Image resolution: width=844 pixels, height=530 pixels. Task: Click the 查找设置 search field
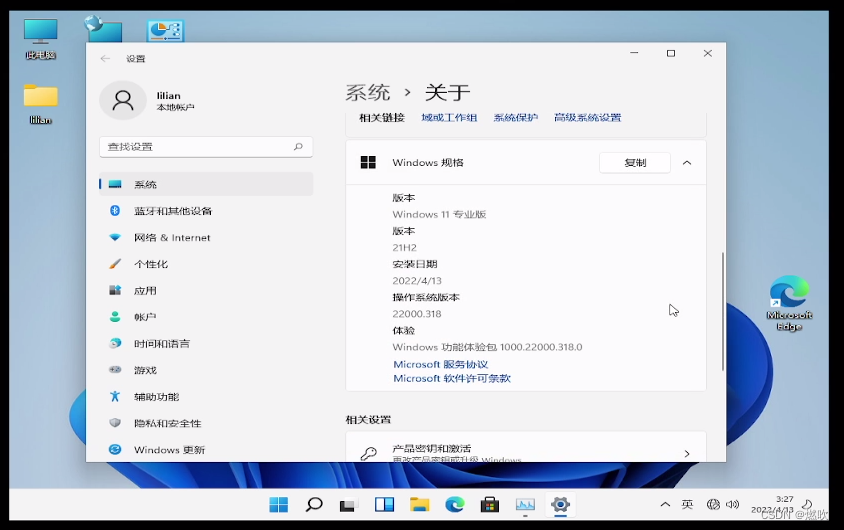click(x=206, y=146)
